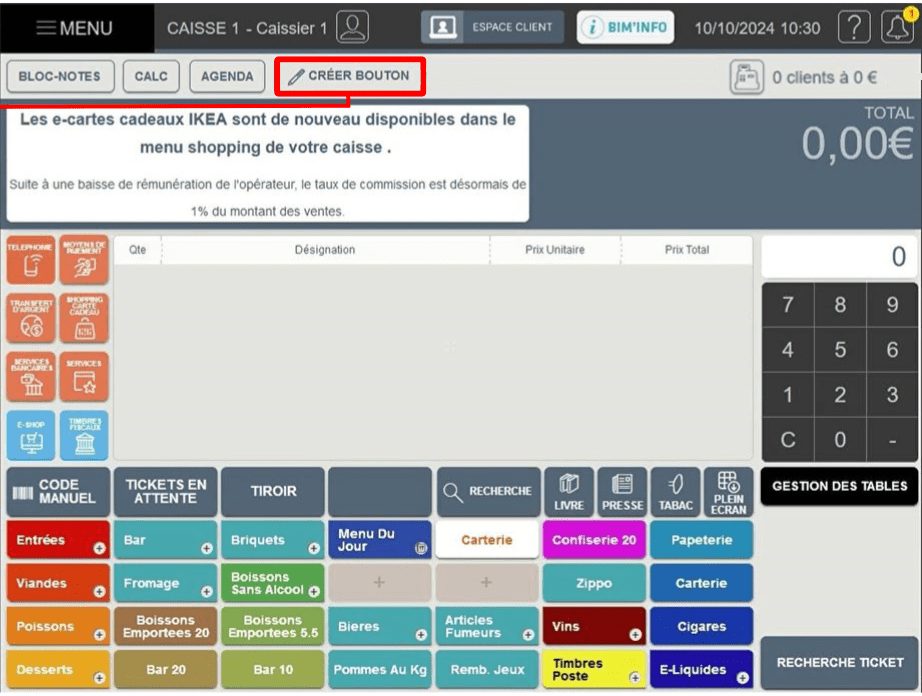This screenshot has width=922, height=696.
Task: Expand the Vins category plus sign
Action: (635, 635)
